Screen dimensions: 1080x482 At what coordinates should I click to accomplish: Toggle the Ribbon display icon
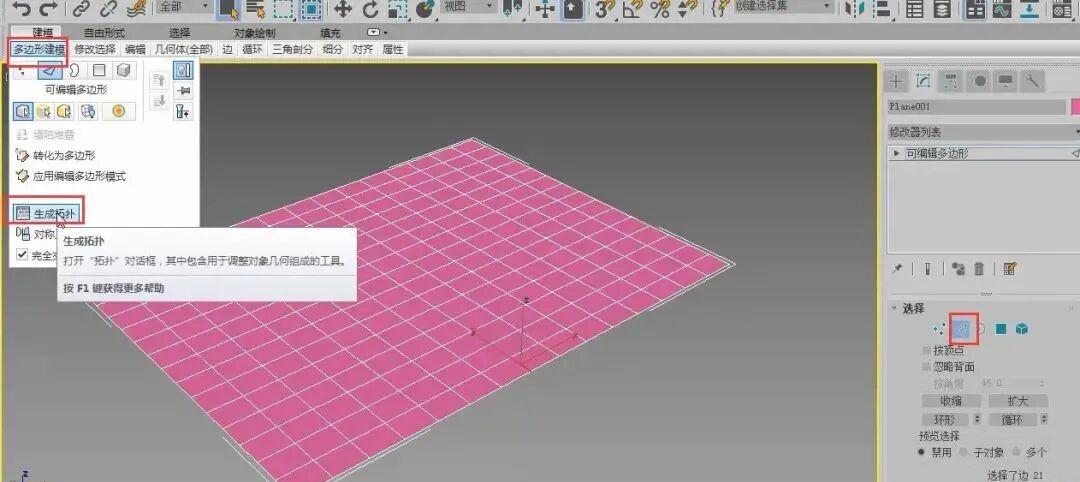tap(975, 8)
